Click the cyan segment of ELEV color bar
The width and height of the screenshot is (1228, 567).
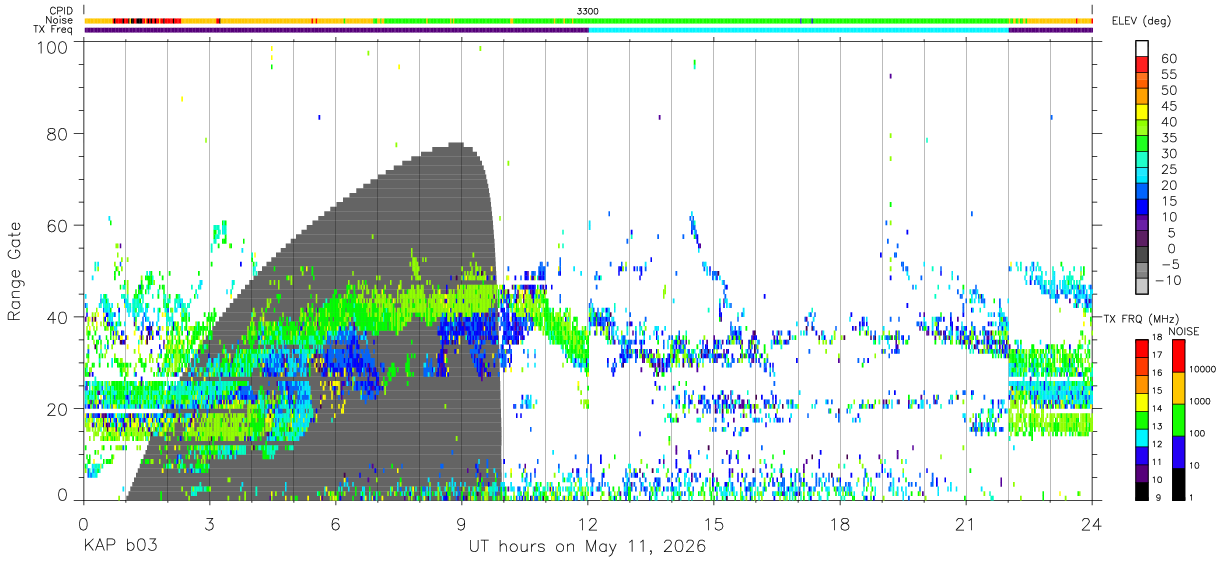click(1142, 176)
